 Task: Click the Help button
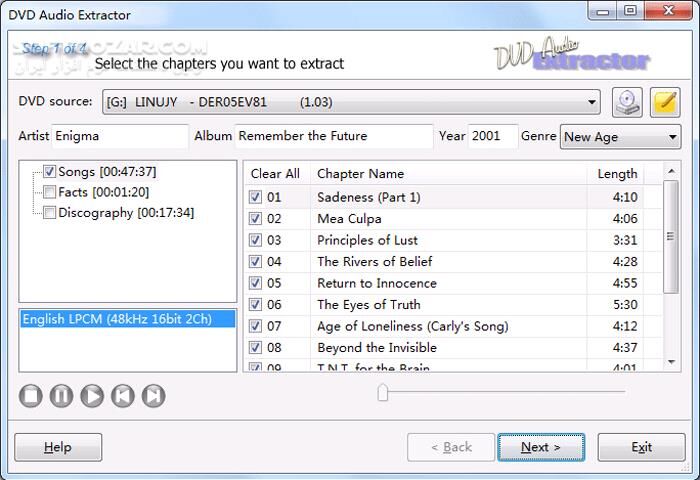(58, 447)
